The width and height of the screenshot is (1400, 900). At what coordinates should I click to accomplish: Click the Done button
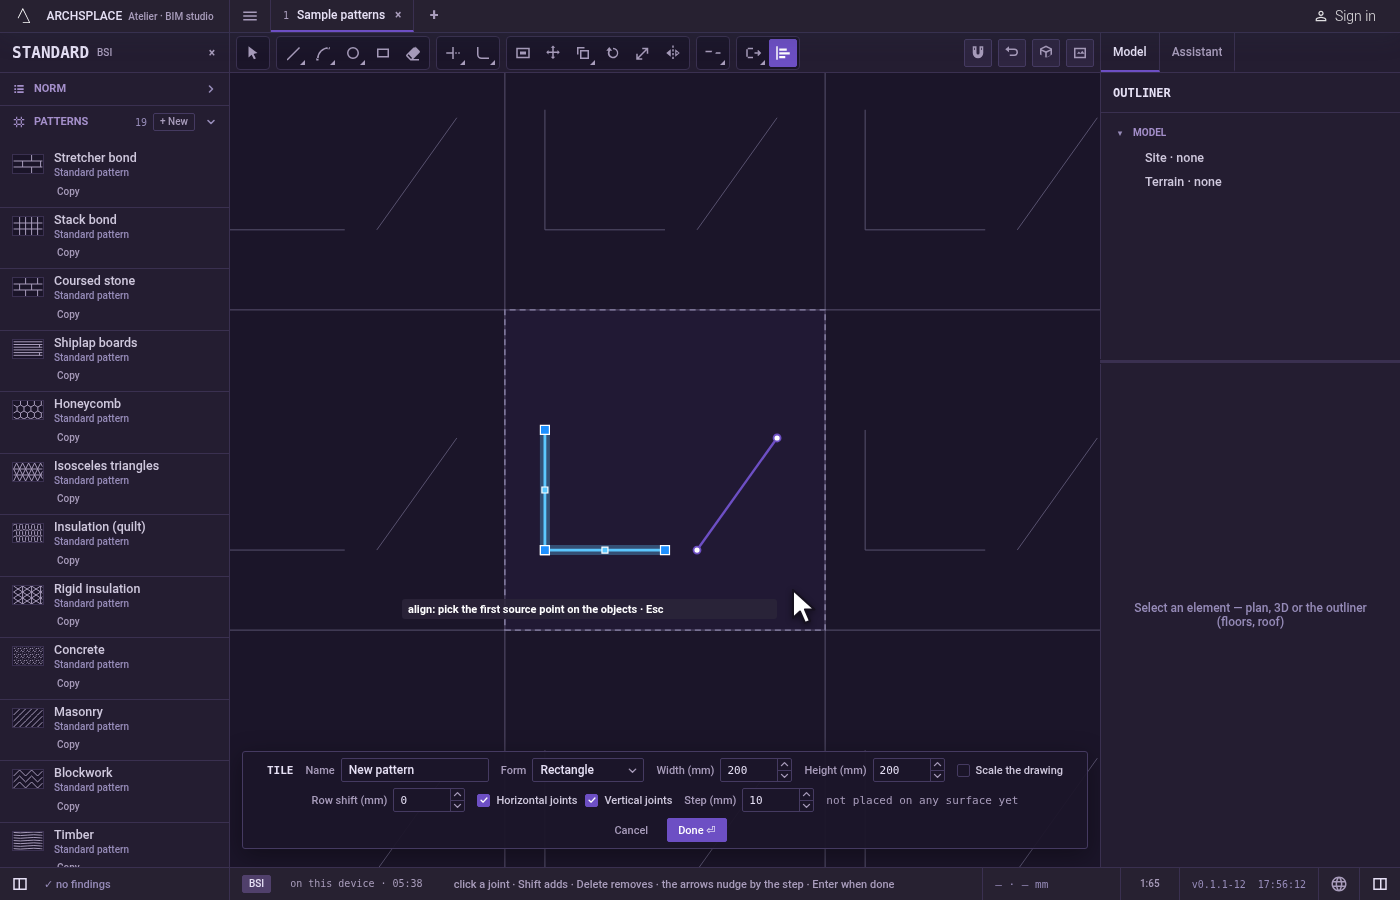pyautogui.click(x=697, y=830)
